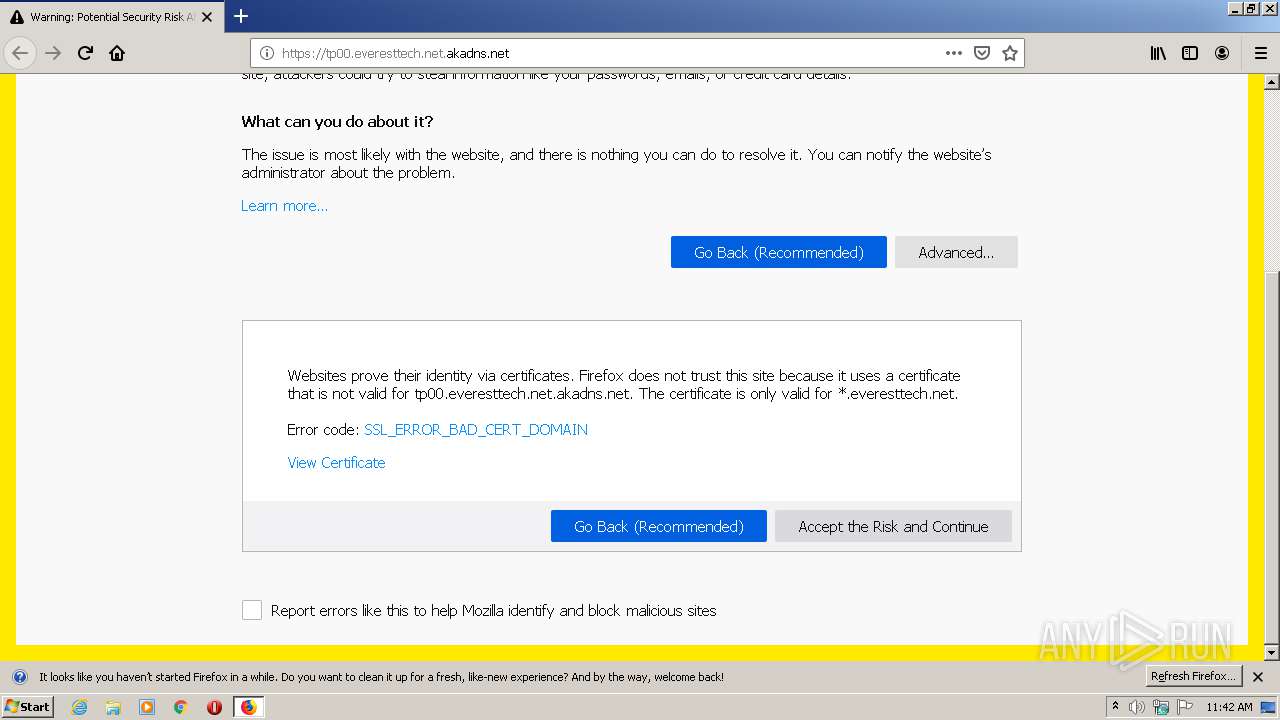Viewport: 1280px width, 720px height.
Task: Launch Chrome from taskbar
Action: coord(181,707)
